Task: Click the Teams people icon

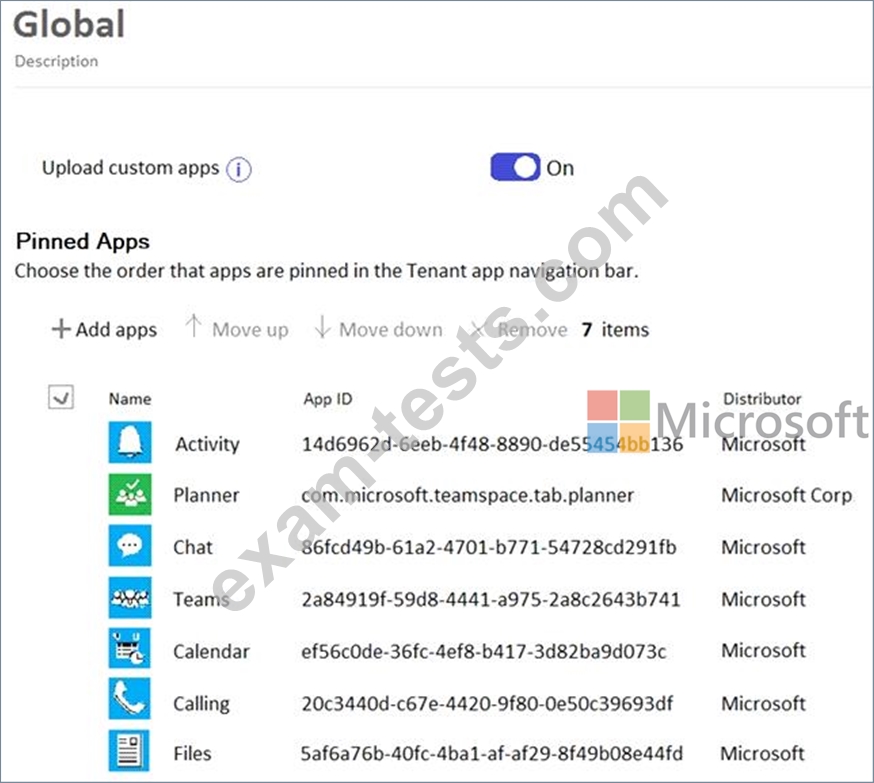Action: tap(130, 599)
